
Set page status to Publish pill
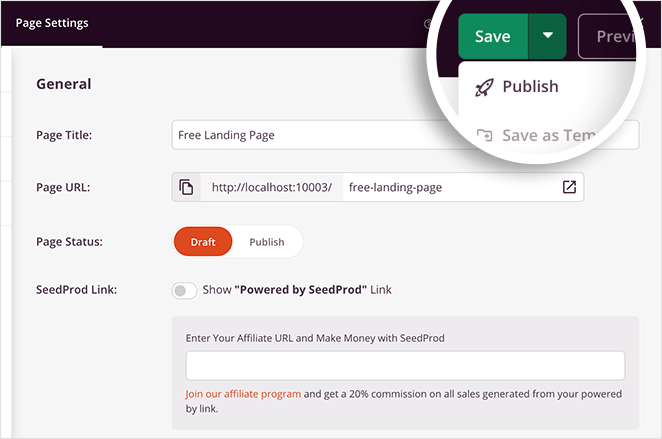(x=267, y=242)
